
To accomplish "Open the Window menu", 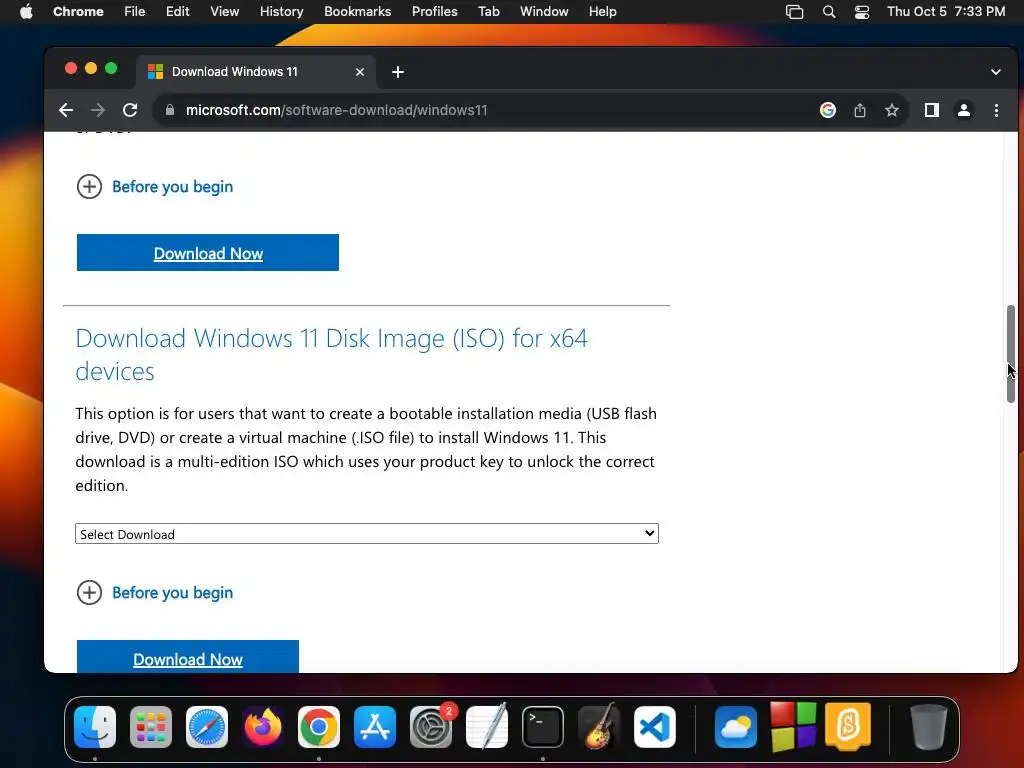I will [544, 12].
